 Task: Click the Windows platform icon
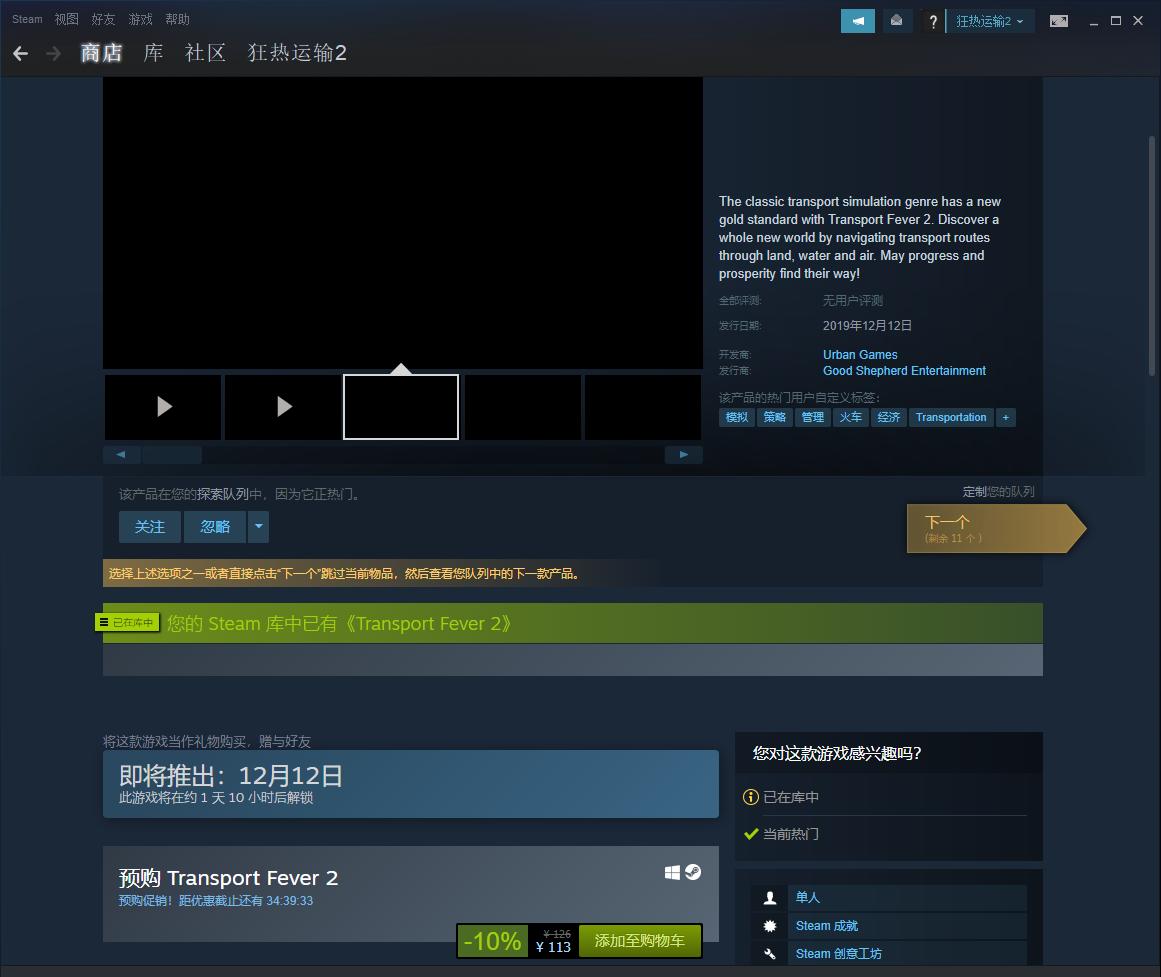pyautogui.click(x=672, y=873)
